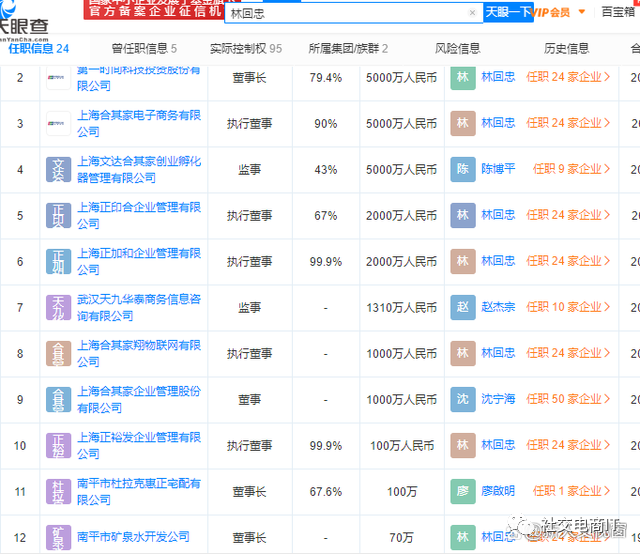The image size is (640, 554).
Task: Open the 武汉天九华泰商务信息咨询有限公司 link
Action: pos(139,307)
